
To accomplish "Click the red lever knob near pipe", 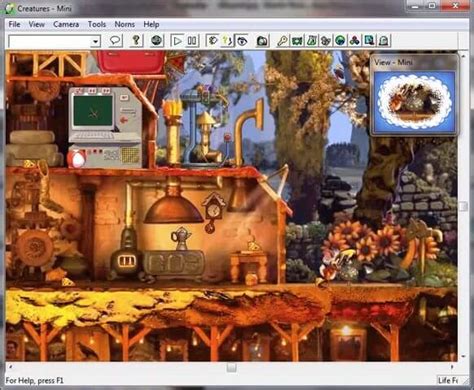I will pos(228,137).
